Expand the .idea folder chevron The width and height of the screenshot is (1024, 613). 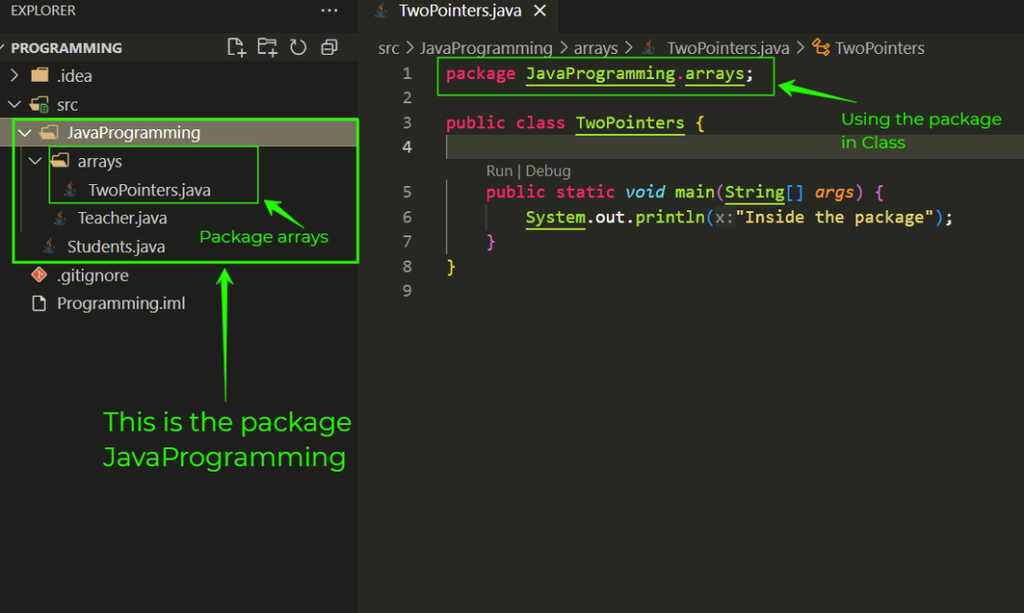click(x=14, y=76)
